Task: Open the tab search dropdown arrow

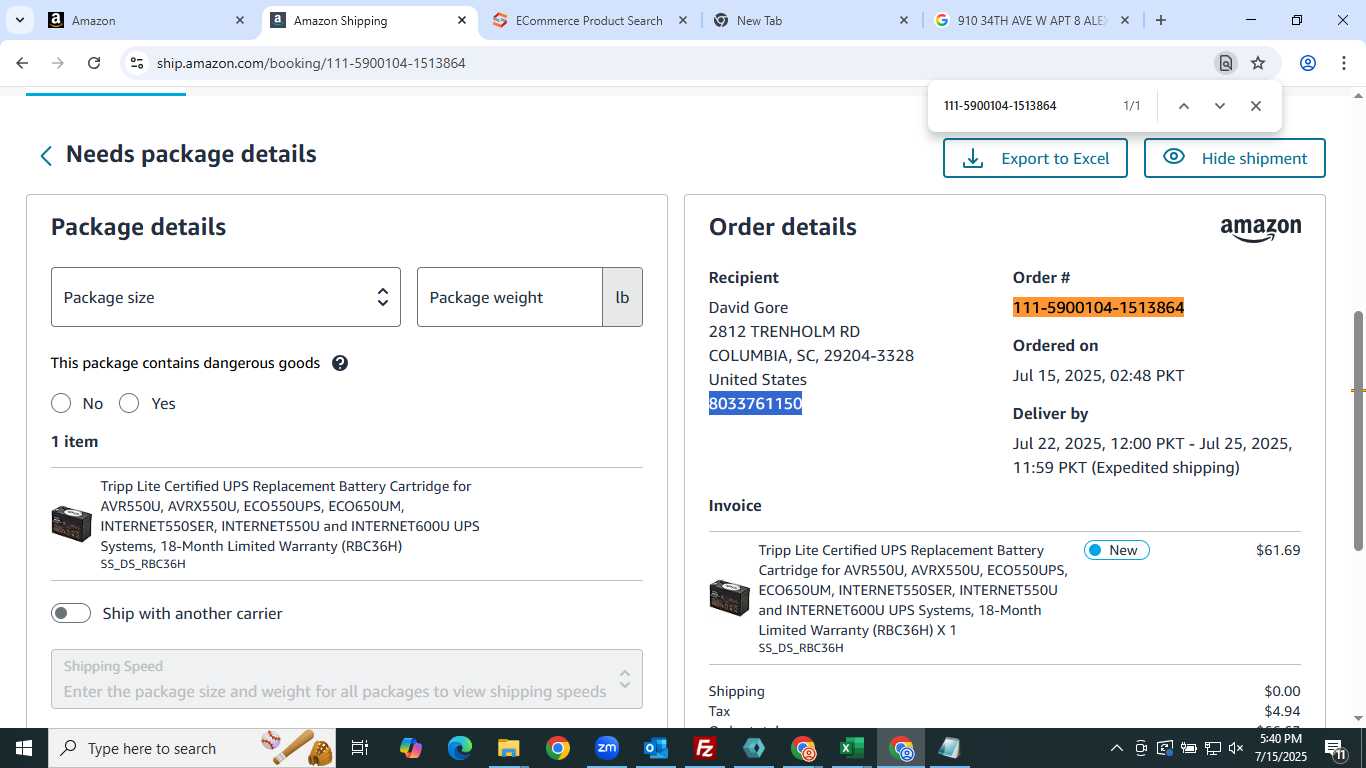Action: tap(19, 20)
